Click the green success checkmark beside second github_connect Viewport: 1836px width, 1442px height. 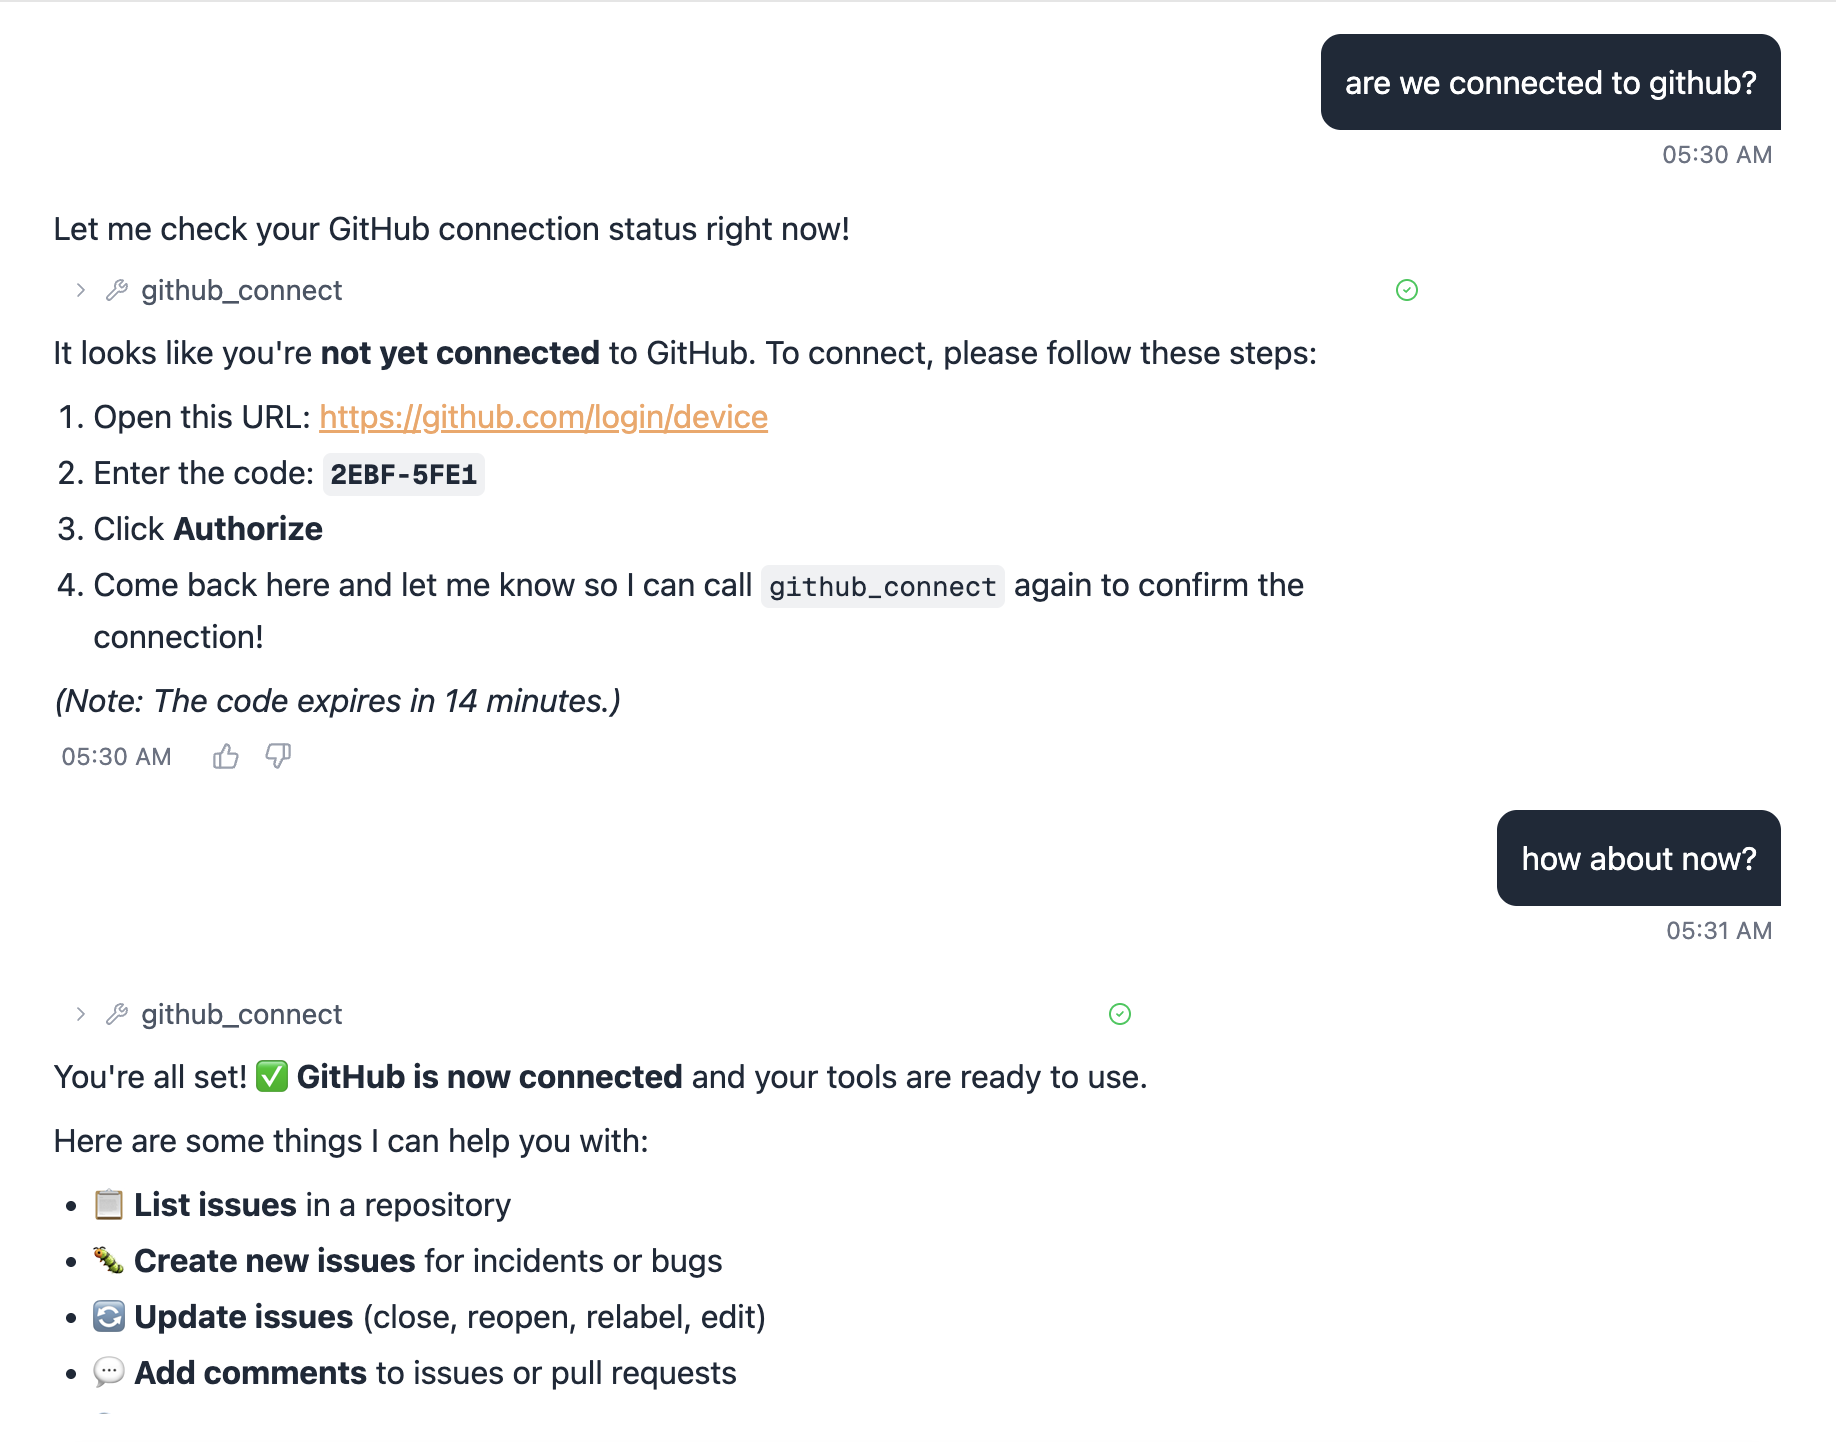[x=1120, y=1014]
